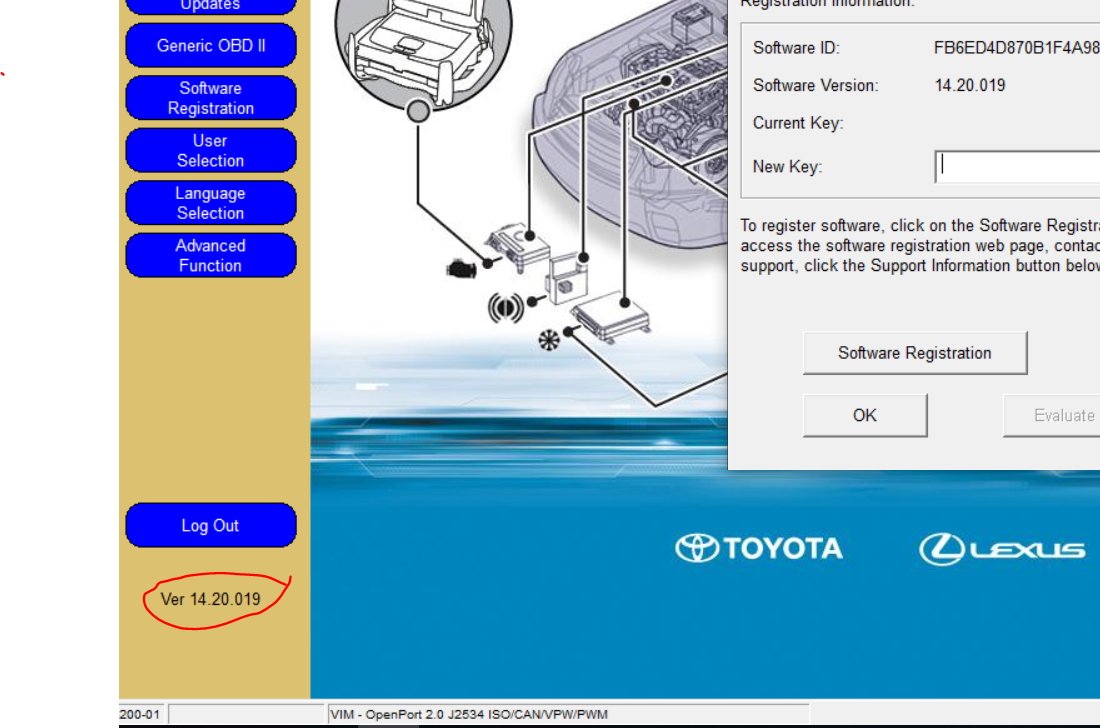The image size is (1100, 728).
Task: Click the Log Out button
Action: [210, 525]
